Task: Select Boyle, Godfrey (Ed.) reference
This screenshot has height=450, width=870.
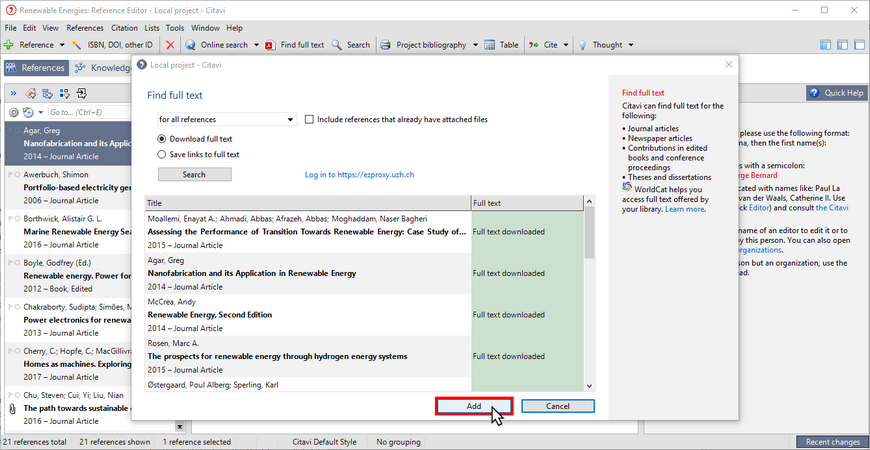Action: pos(68,276)
